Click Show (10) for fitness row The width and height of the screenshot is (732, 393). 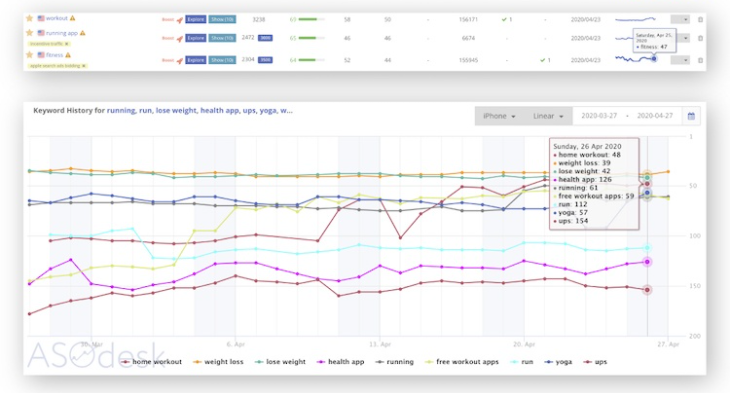(x=222, y=60)
